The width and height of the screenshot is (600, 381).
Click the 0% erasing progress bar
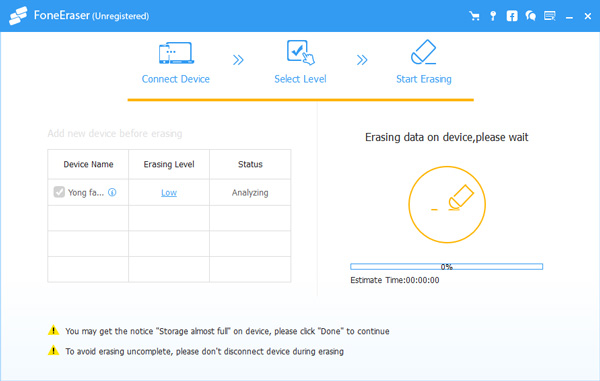click(447, 266)
